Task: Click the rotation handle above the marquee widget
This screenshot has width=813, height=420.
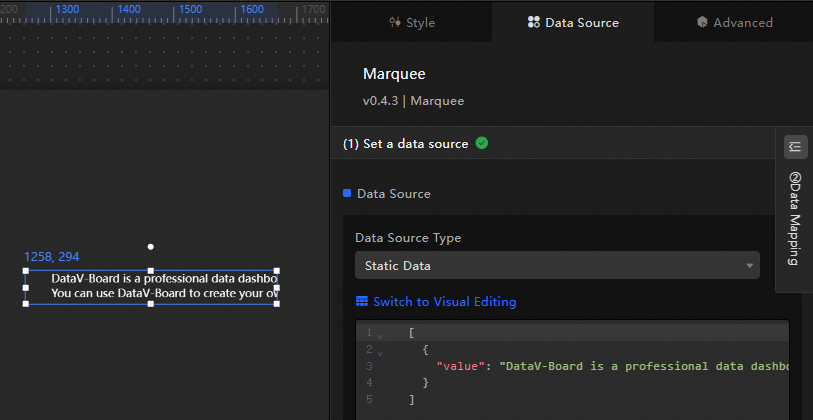Action: click(x=151, y=246)
